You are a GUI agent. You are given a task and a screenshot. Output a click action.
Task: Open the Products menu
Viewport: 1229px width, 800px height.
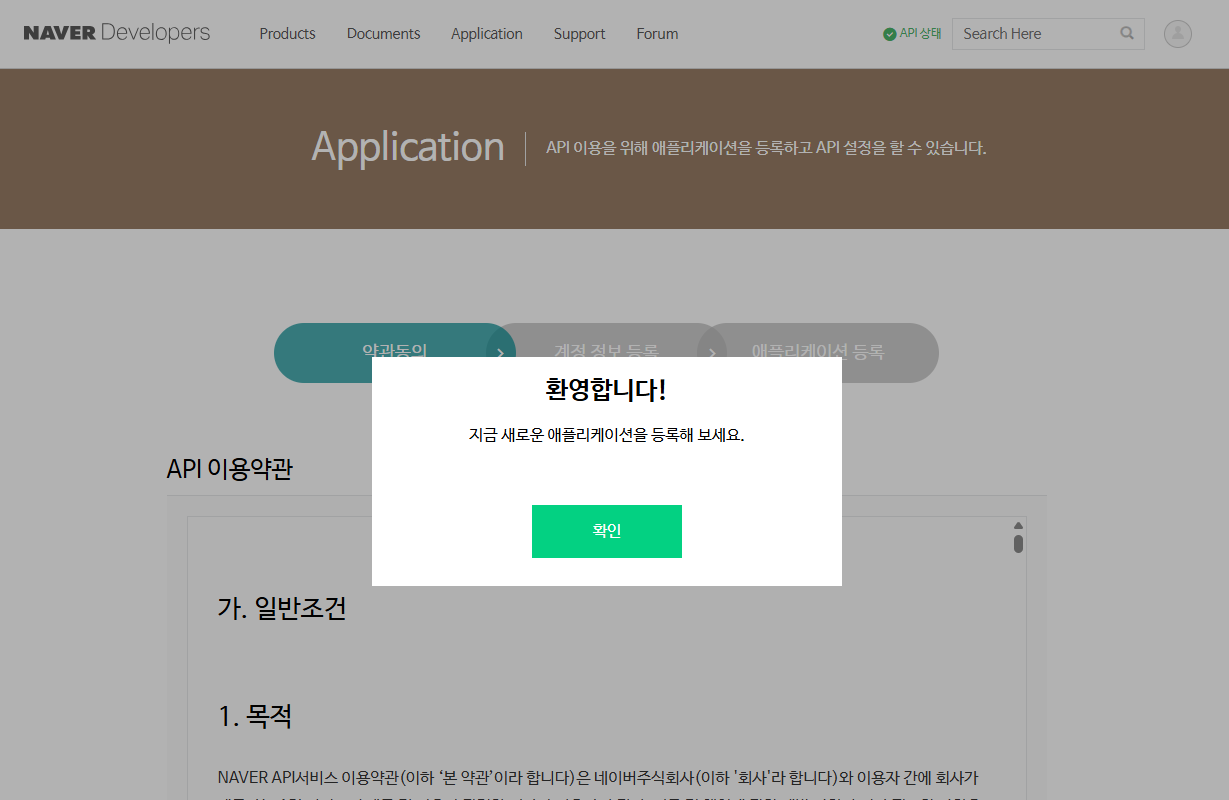287,34
